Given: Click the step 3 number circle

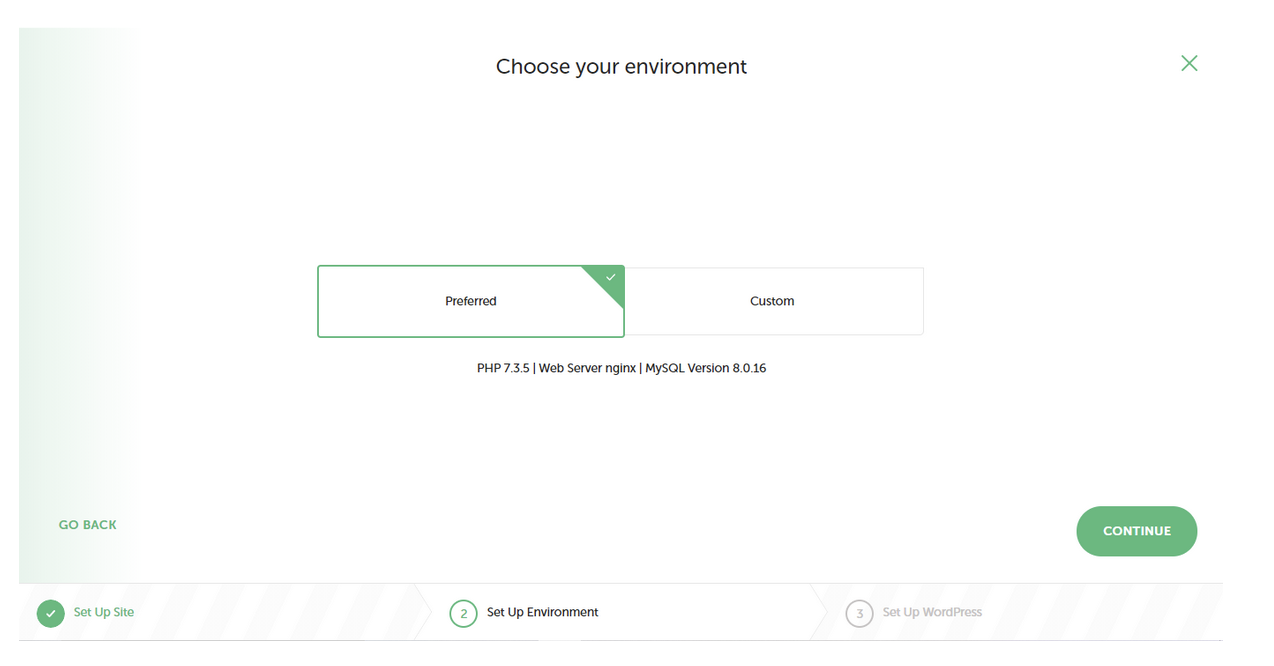Looking at the screenshot, I should (x=859, y=613).
